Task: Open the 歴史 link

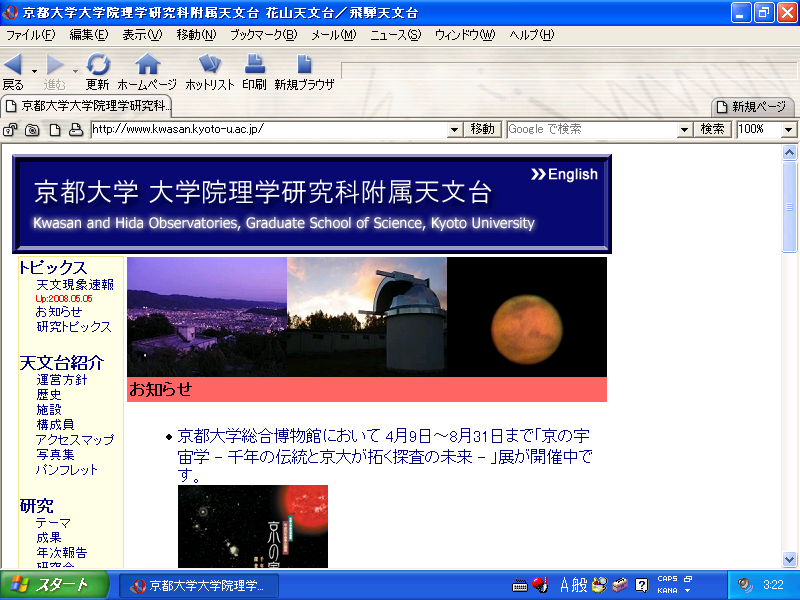Action: pyautogui.click(x=48, y=394)
